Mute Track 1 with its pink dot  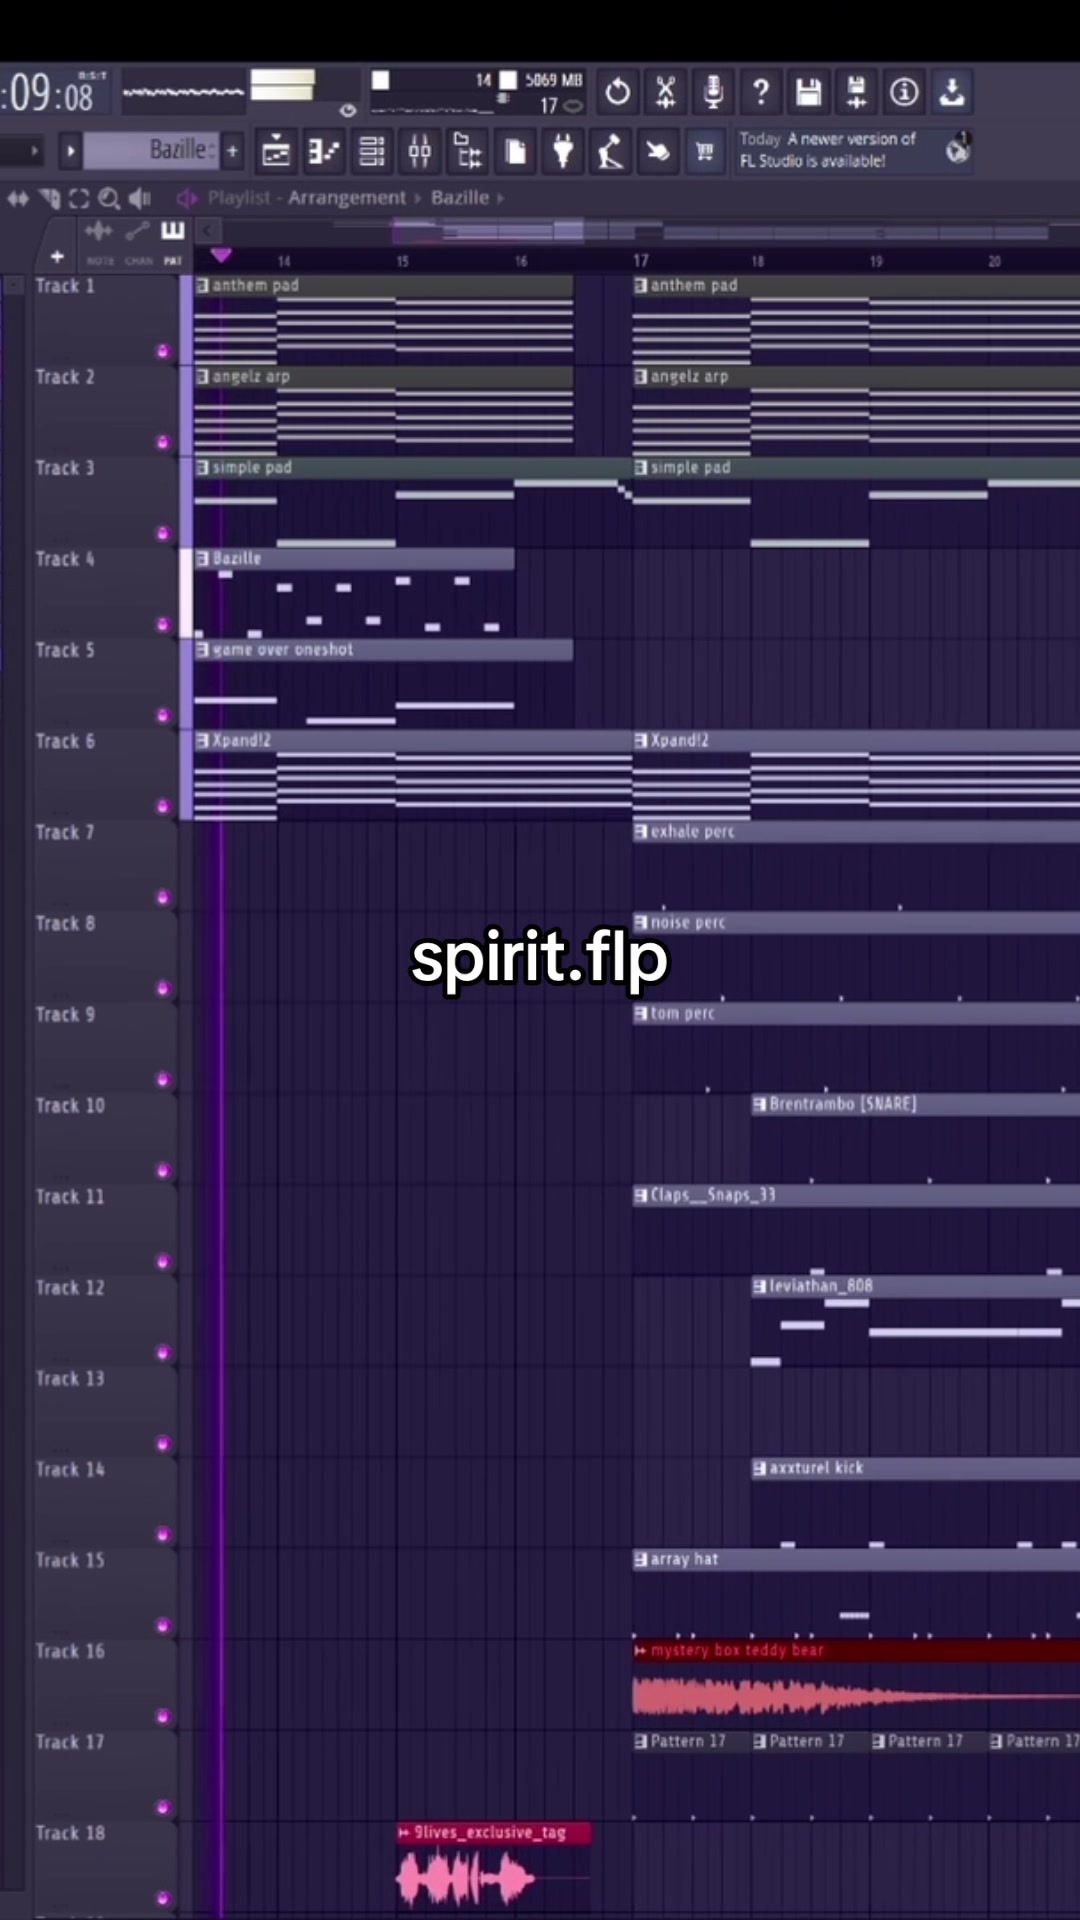tap(163, 351)
